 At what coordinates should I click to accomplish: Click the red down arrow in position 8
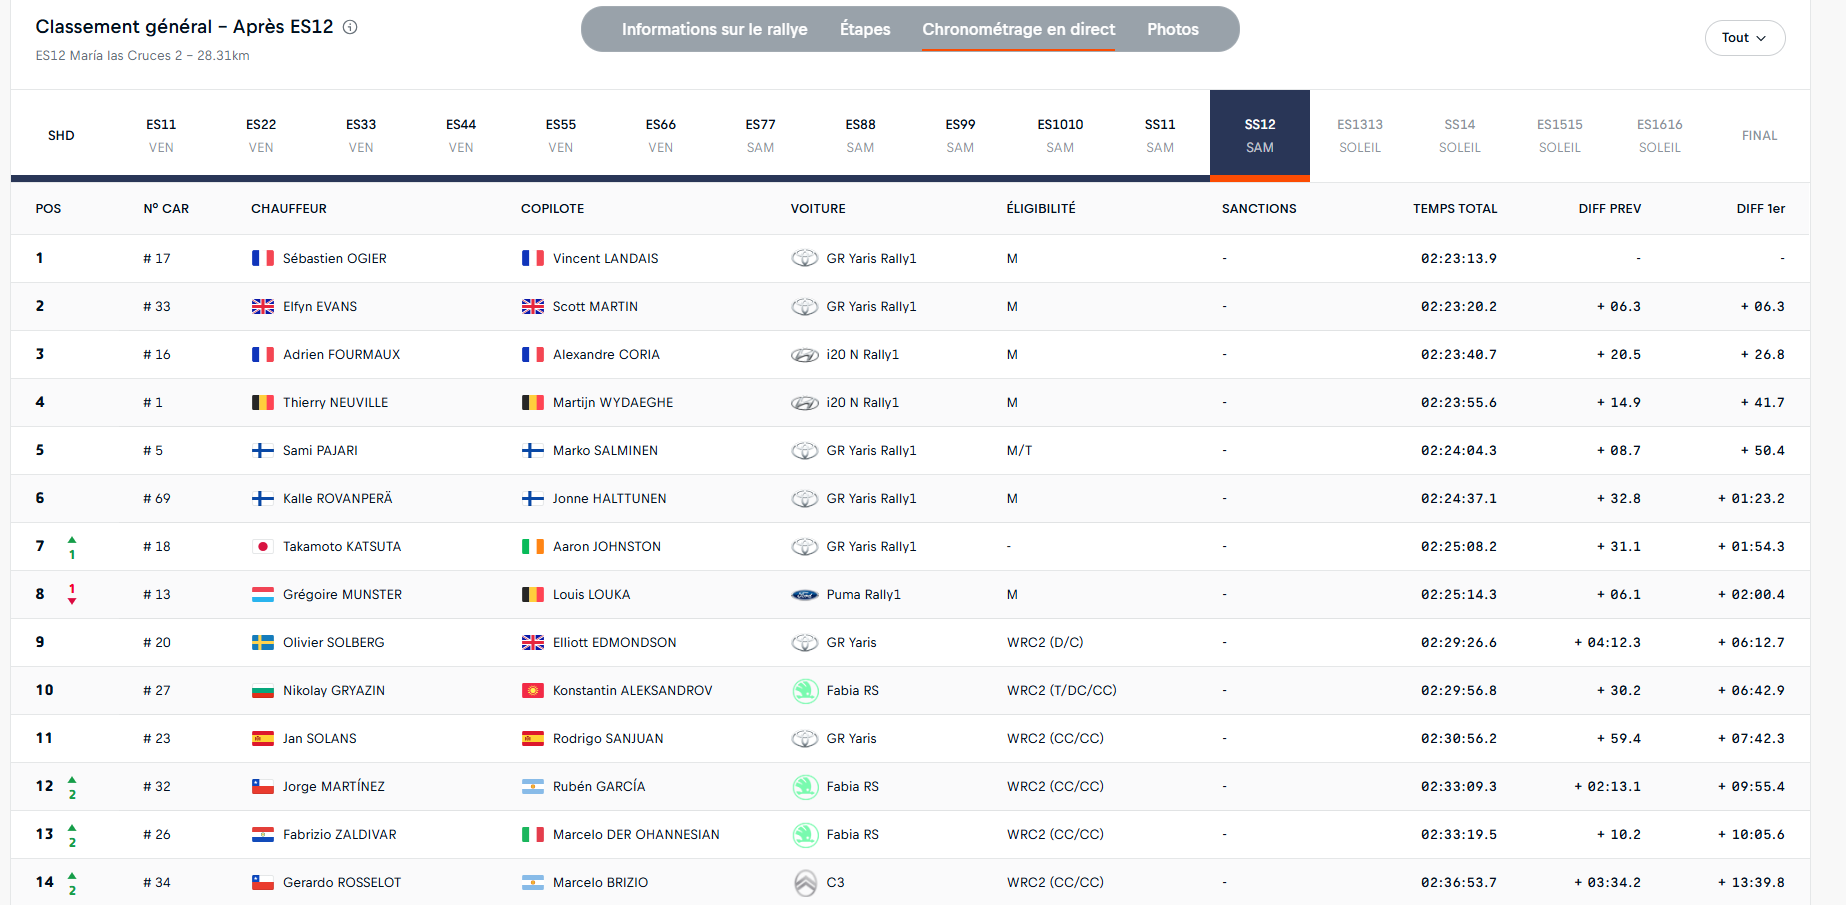pos(72,601)
